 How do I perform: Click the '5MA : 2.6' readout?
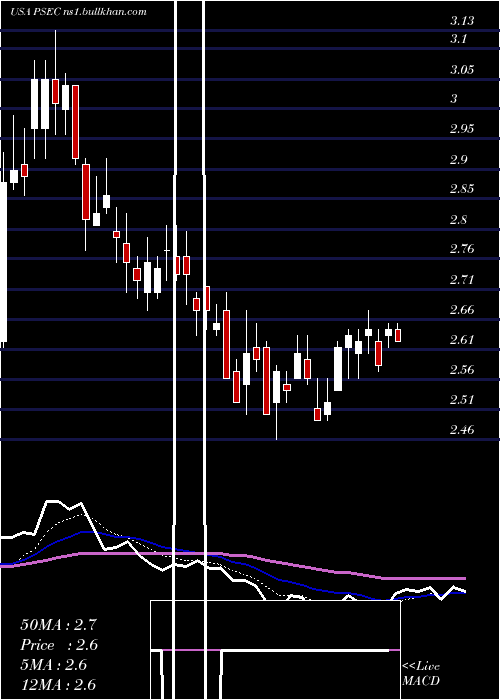point(54,665)
